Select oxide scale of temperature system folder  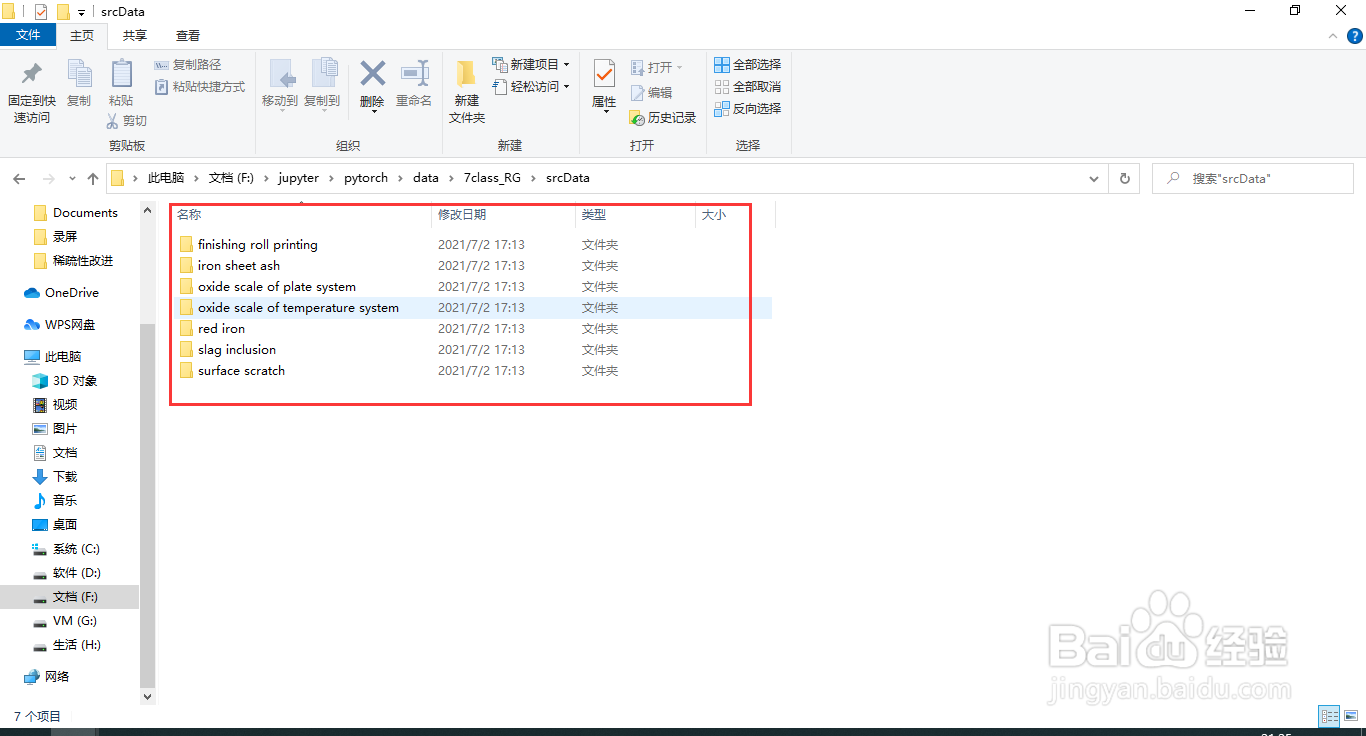(298, 308)
